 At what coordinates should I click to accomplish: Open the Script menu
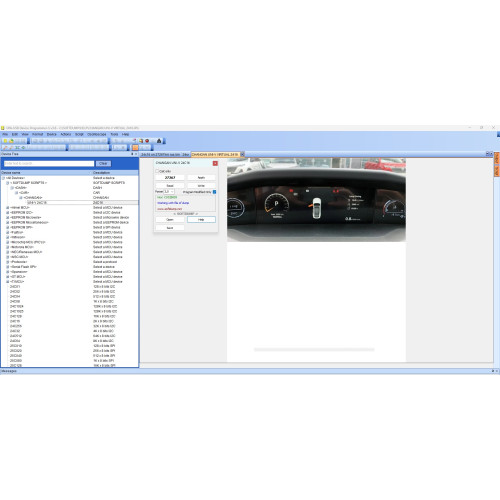click(x=79, y=134)
